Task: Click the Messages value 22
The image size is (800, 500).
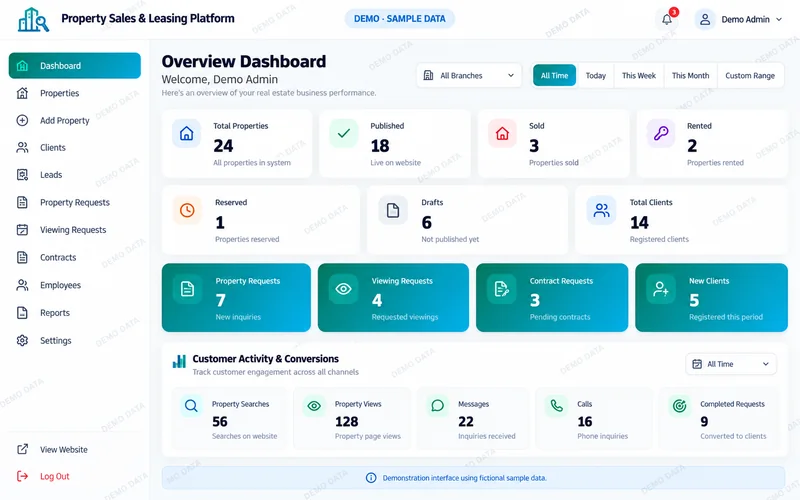Action: click(x=466, y=421)
